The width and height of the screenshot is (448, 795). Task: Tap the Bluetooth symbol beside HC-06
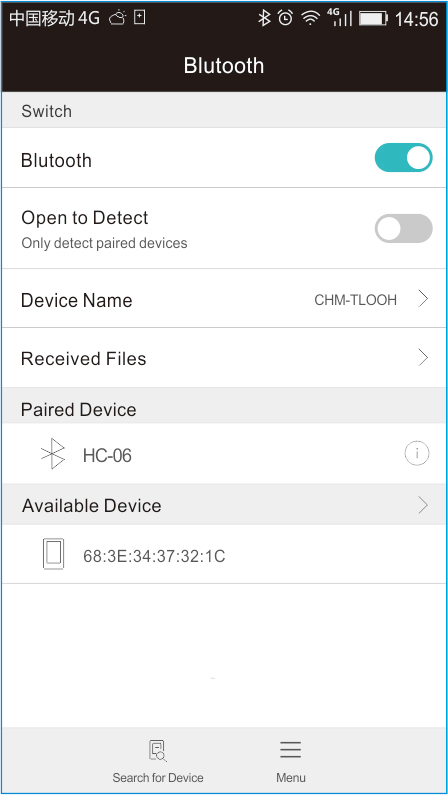(53, 454)
